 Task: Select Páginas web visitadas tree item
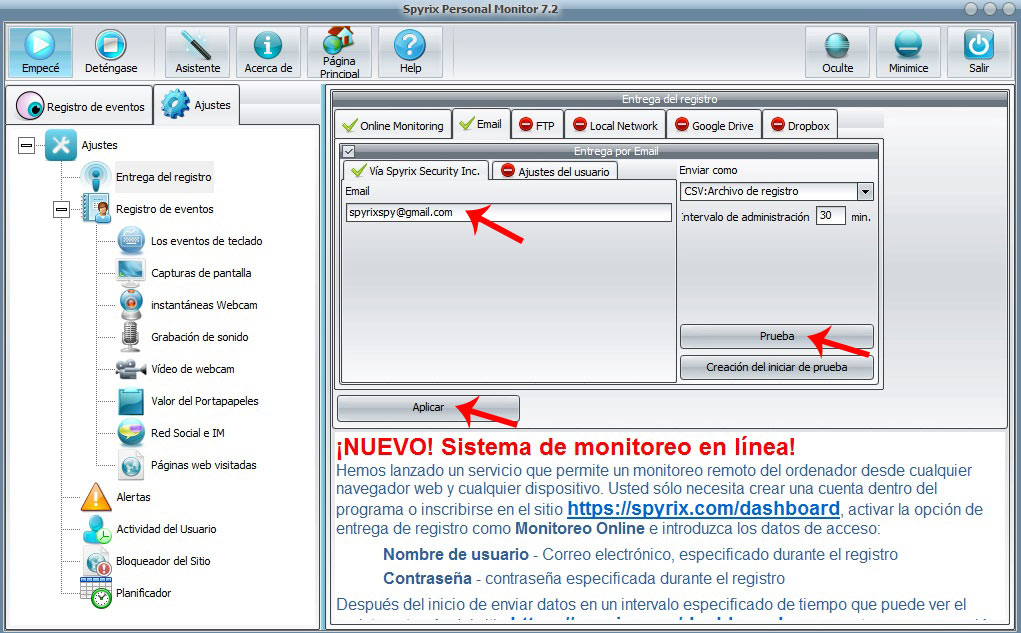point(204,465)
